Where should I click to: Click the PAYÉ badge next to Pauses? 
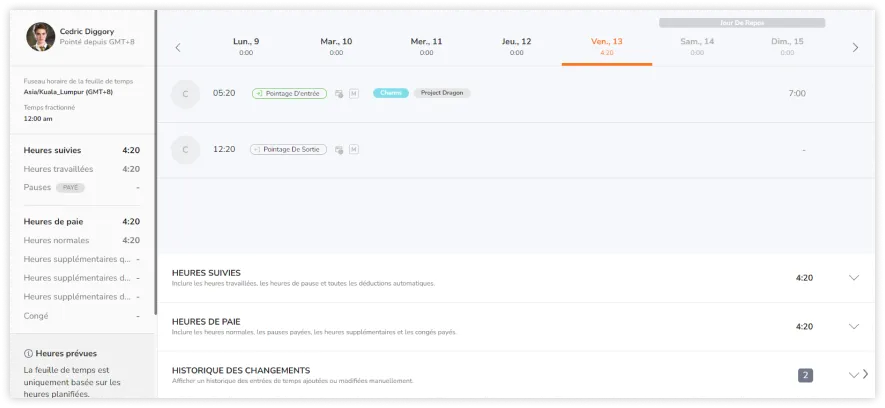tap(71, 187)
